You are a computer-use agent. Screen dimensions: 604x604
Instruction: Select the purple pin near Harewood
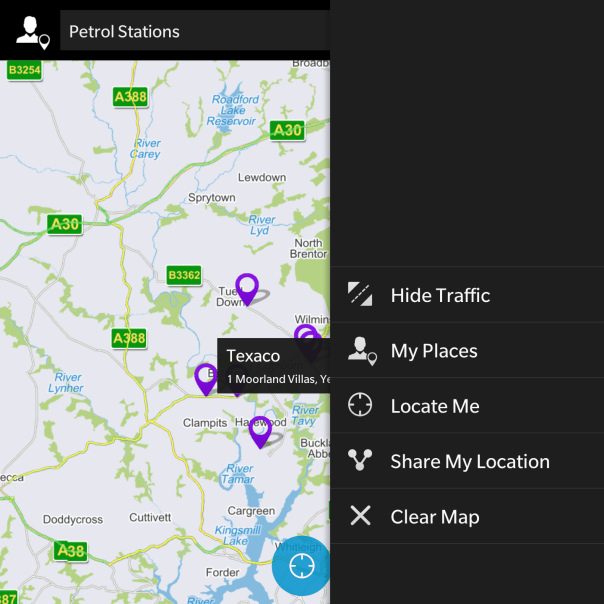[260, 432]
